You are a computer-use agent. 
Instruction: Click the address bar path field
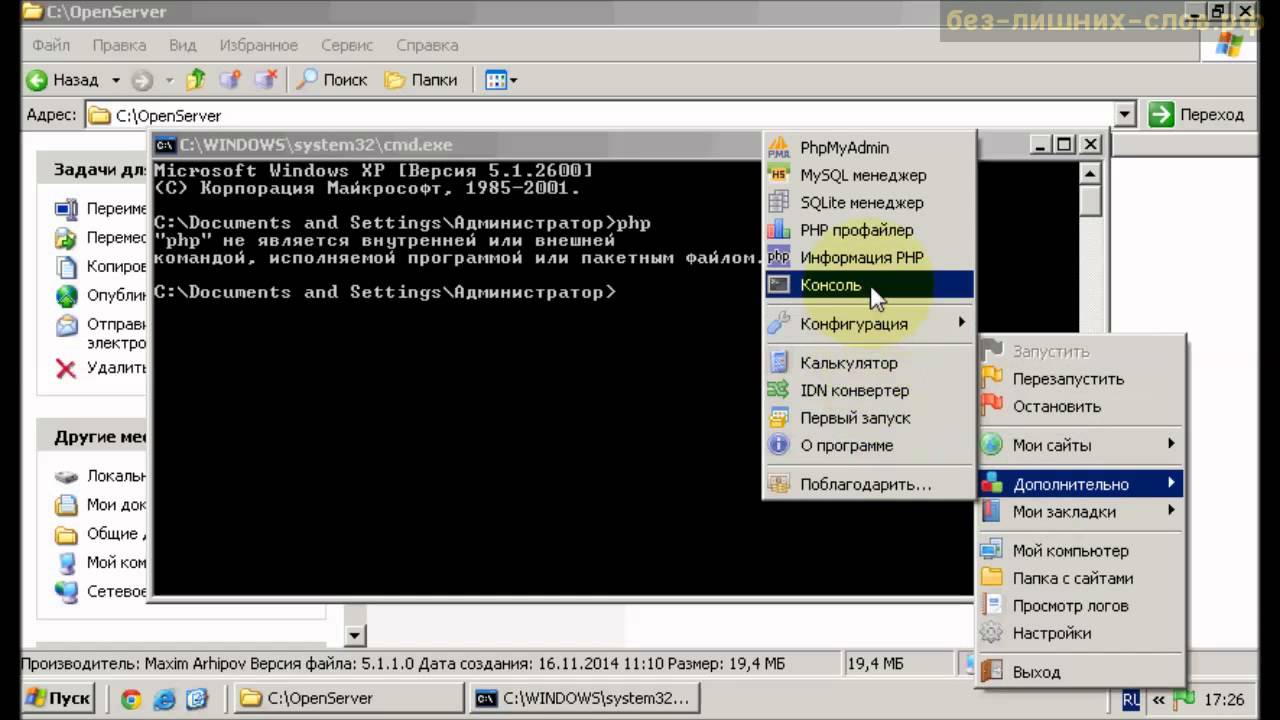(x=600, y=115)
